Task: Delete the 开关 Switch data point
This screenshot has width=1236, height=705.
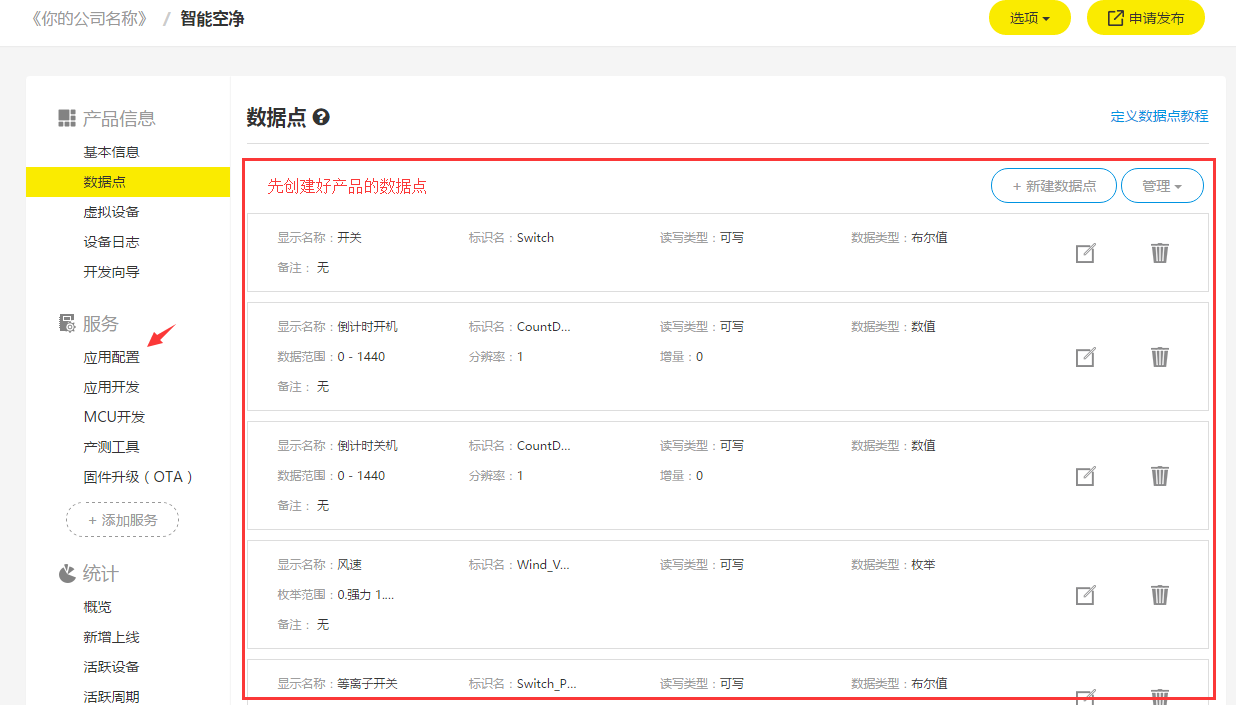Action: pyautogui.click(x=1159, y=253)
